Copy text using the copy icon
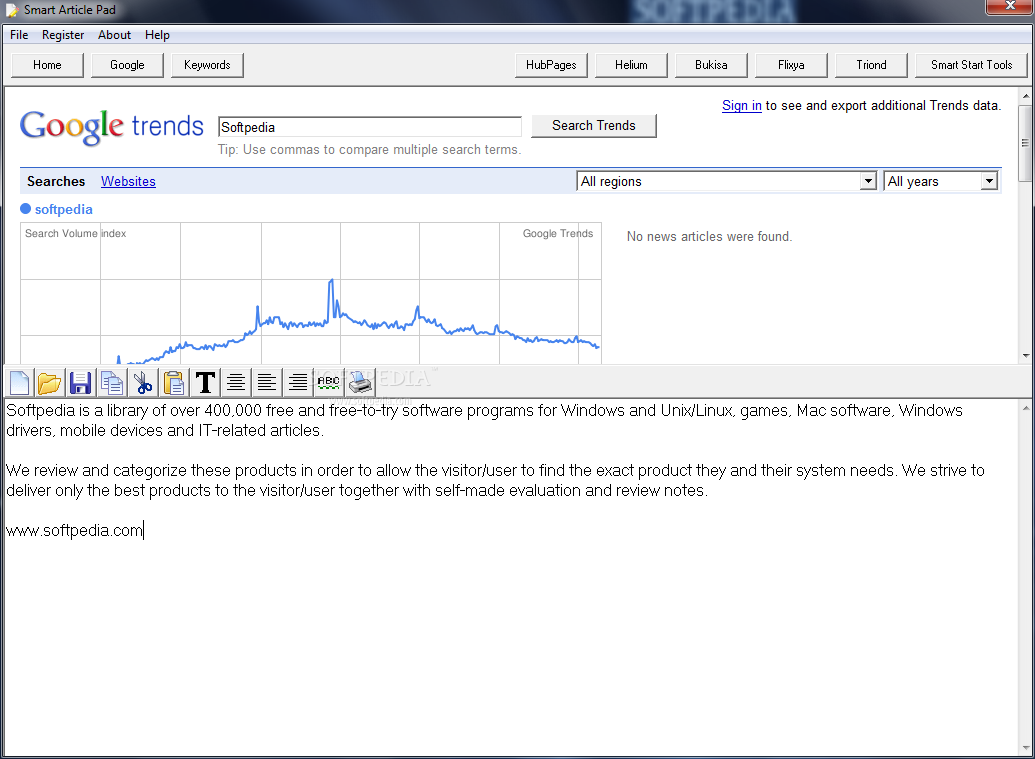 (112, 382)
